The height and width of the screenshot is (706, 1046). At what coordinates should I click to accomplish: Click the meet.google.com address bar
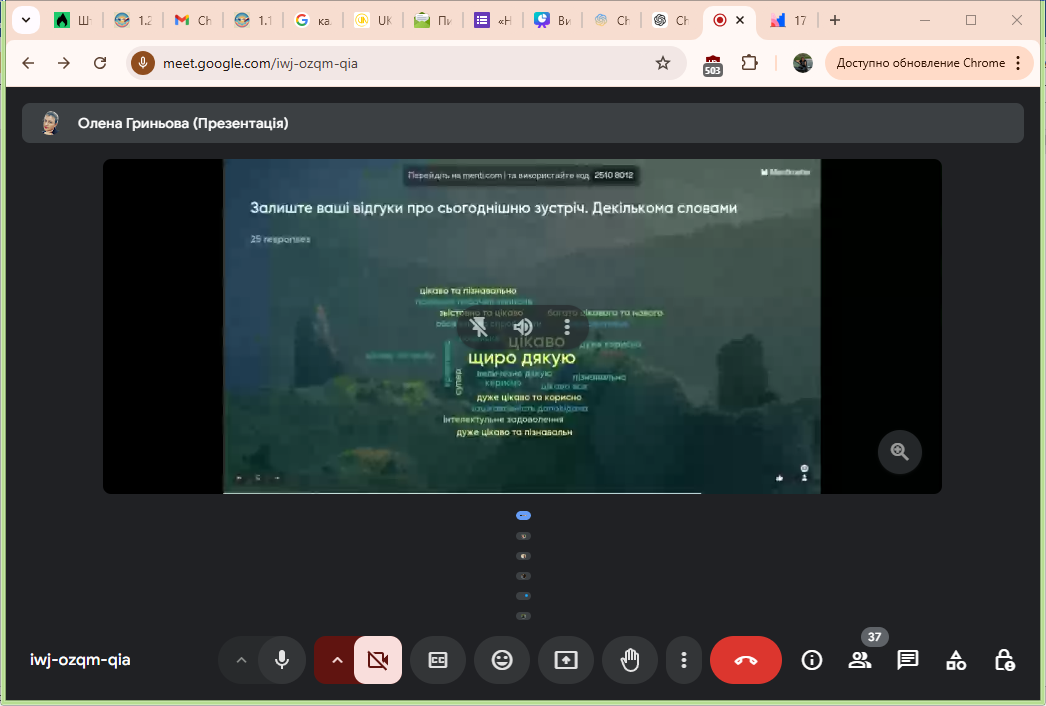click(400, 63)
